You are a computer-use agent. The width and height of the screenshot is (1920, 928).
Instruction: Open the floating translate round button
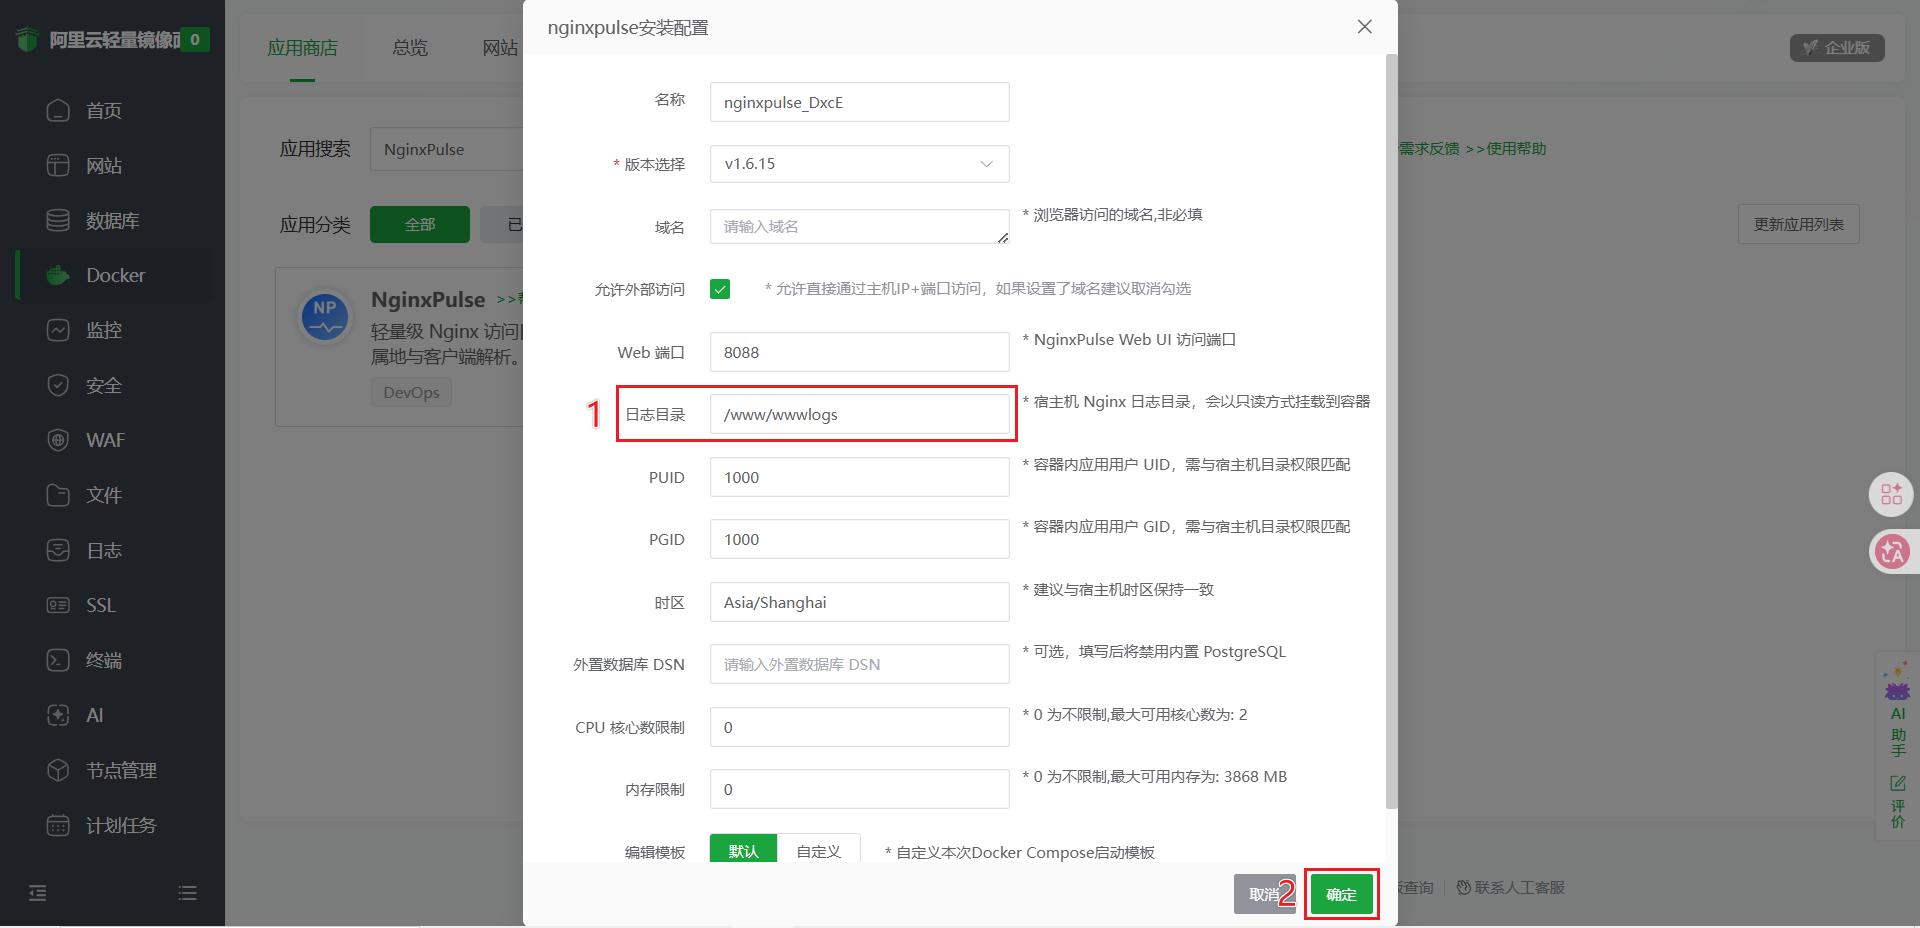(x=1891, y=551)
